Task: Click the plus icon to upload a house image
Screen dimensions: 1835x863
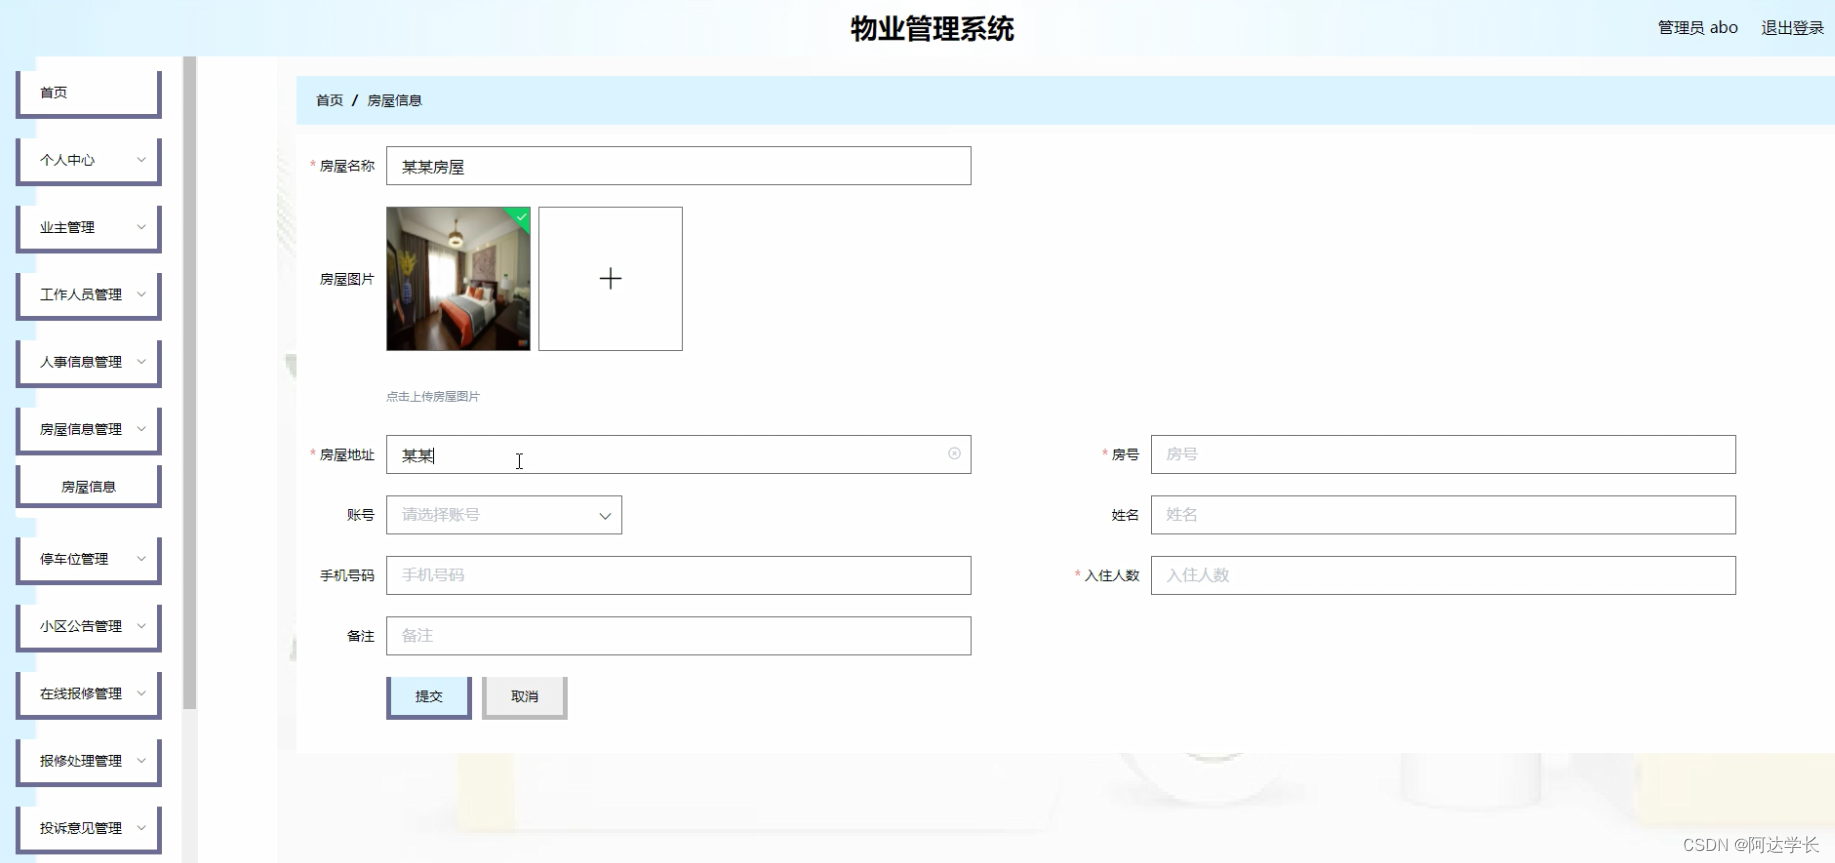Action: (x=610, y=279)
